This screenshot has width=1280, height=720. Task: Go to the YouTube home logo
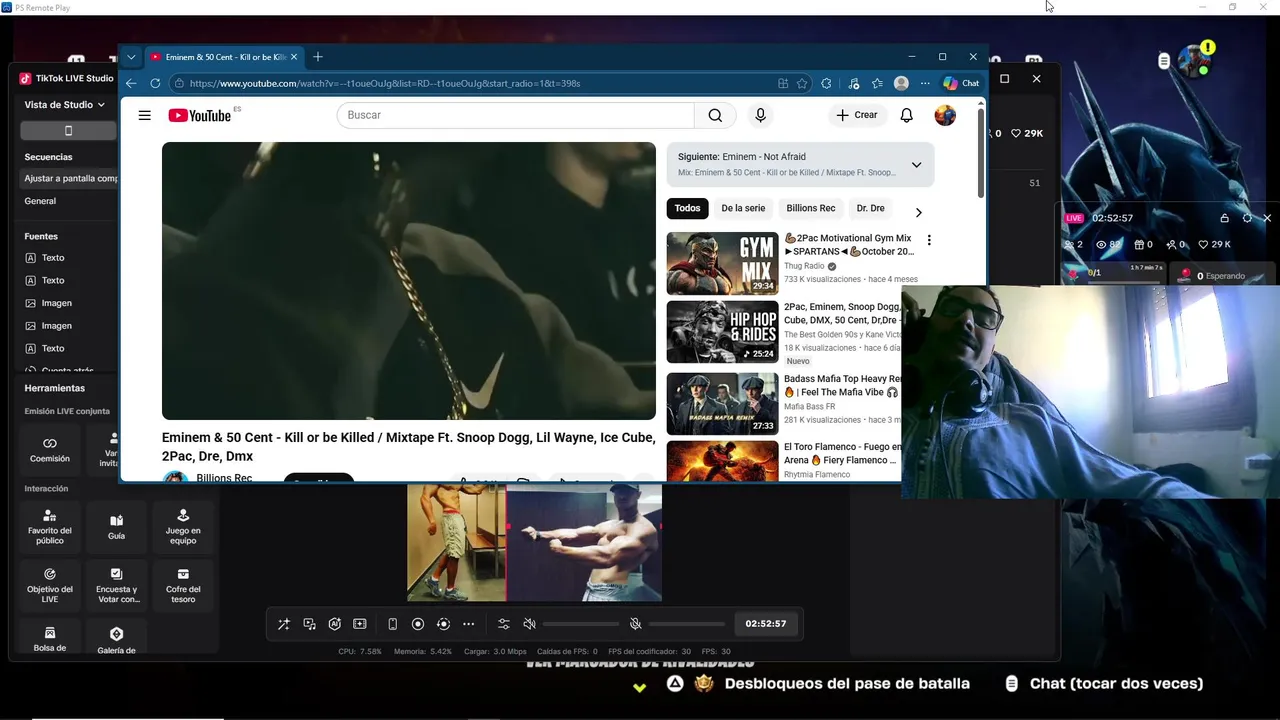pos(200,115)
